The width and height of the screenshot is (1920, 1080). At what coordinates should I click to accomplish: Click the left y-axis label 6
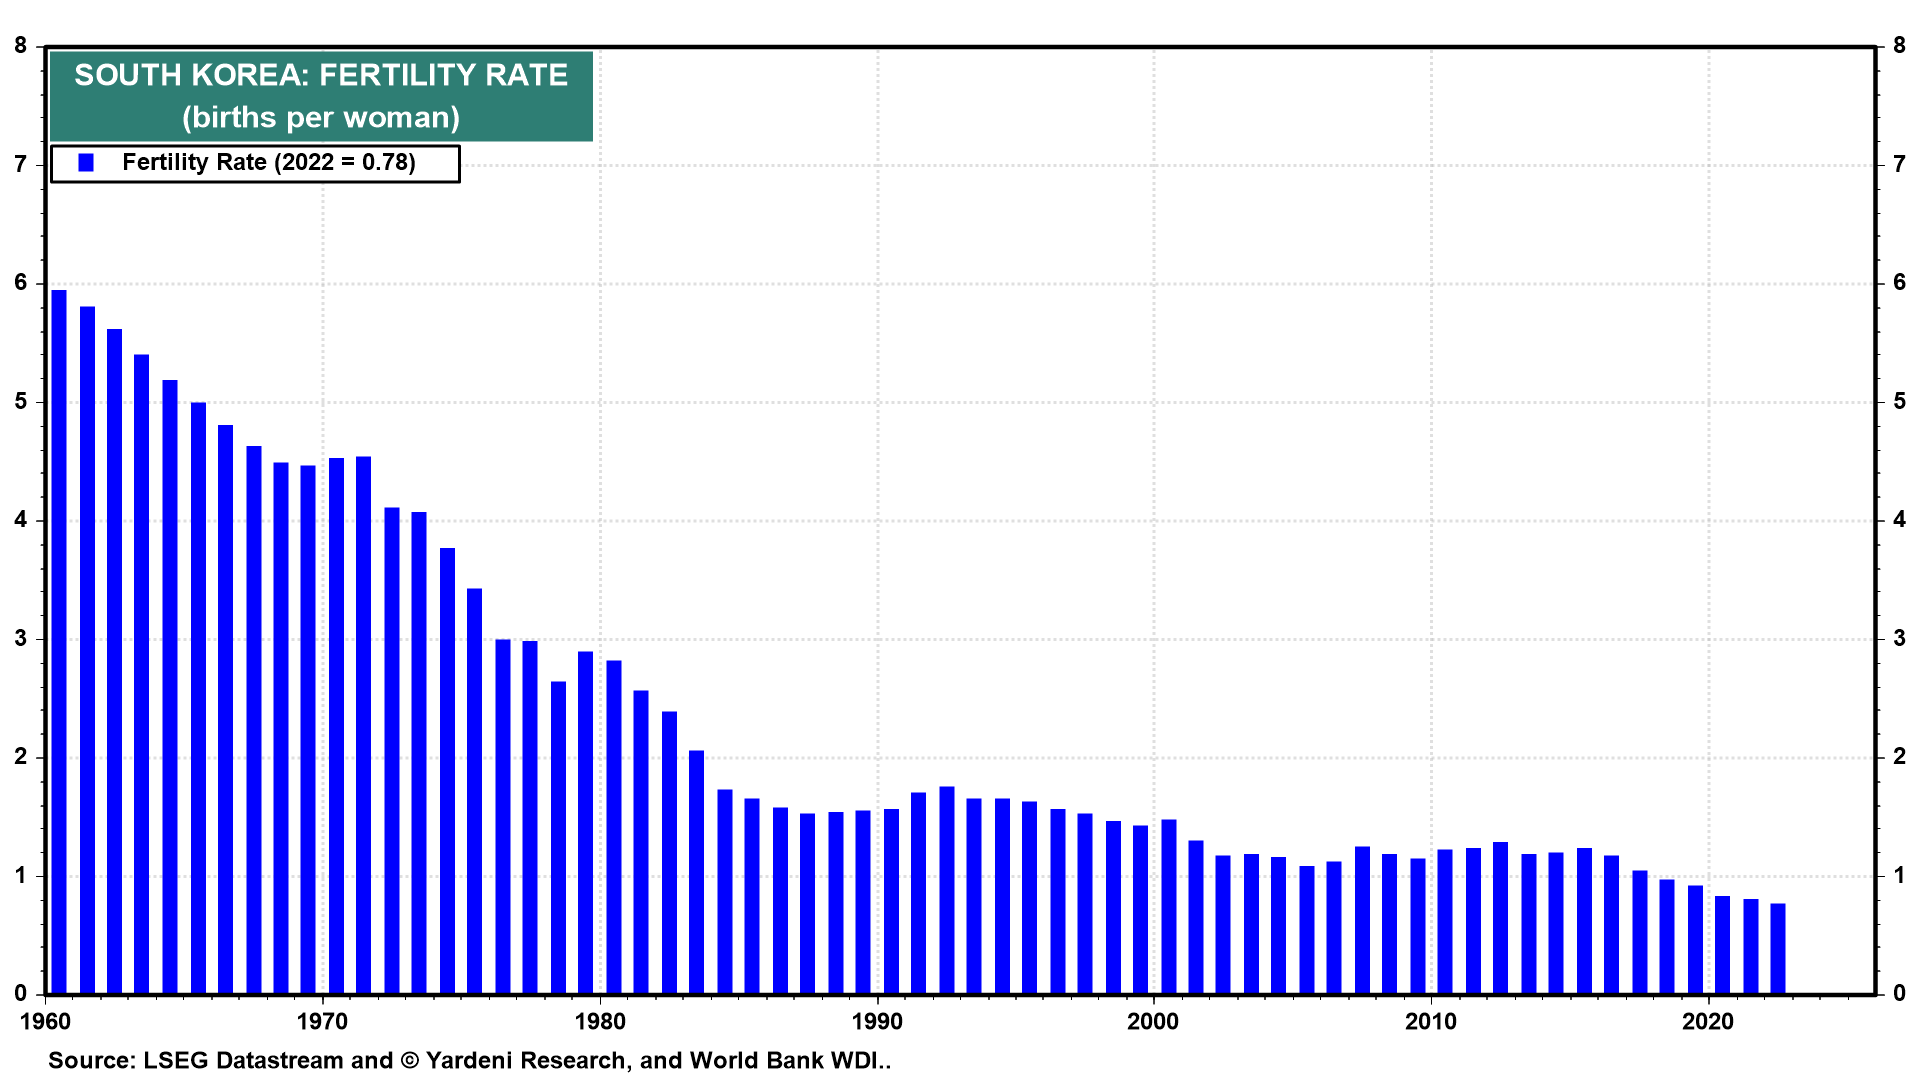pos(21,283)
